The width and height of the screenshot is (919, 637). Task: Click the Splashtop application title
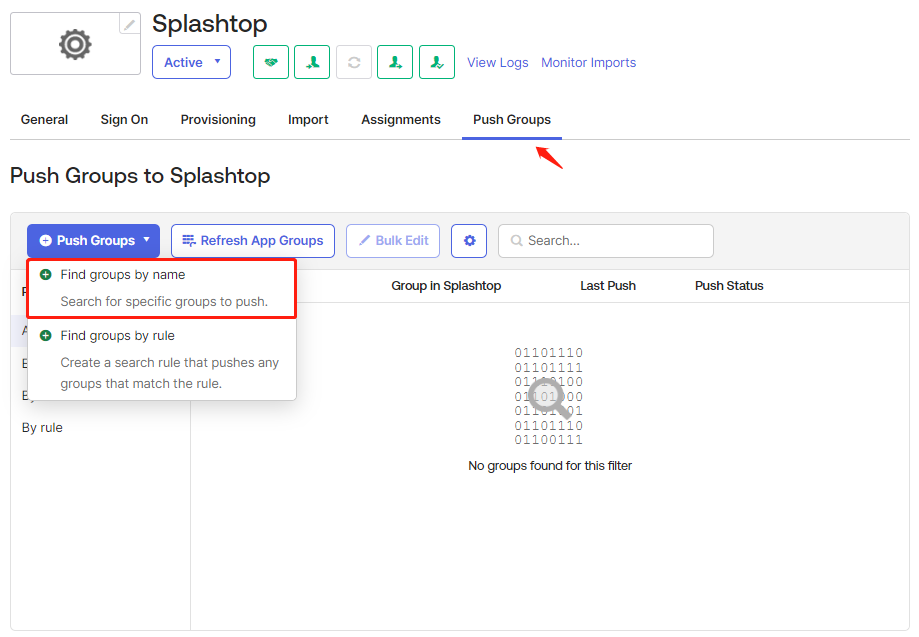[209, 24]
